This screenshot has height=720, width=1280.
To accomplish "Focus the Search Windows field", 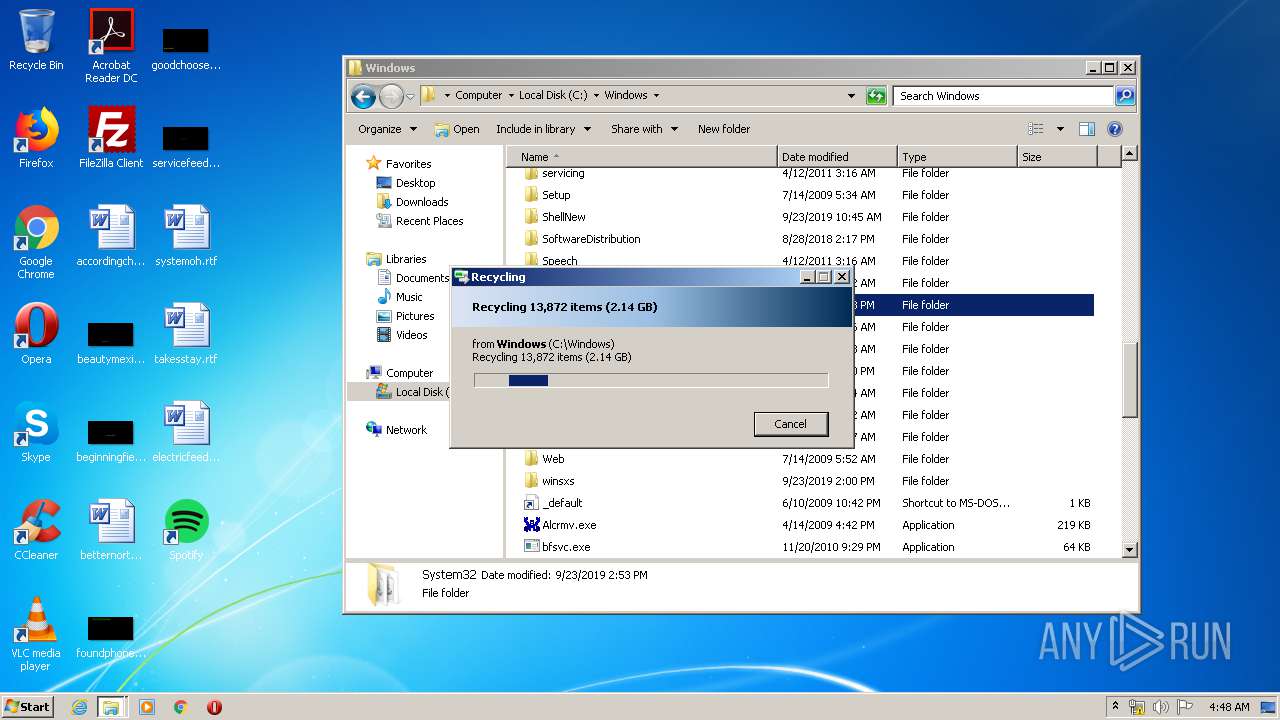I will 1003,96.
